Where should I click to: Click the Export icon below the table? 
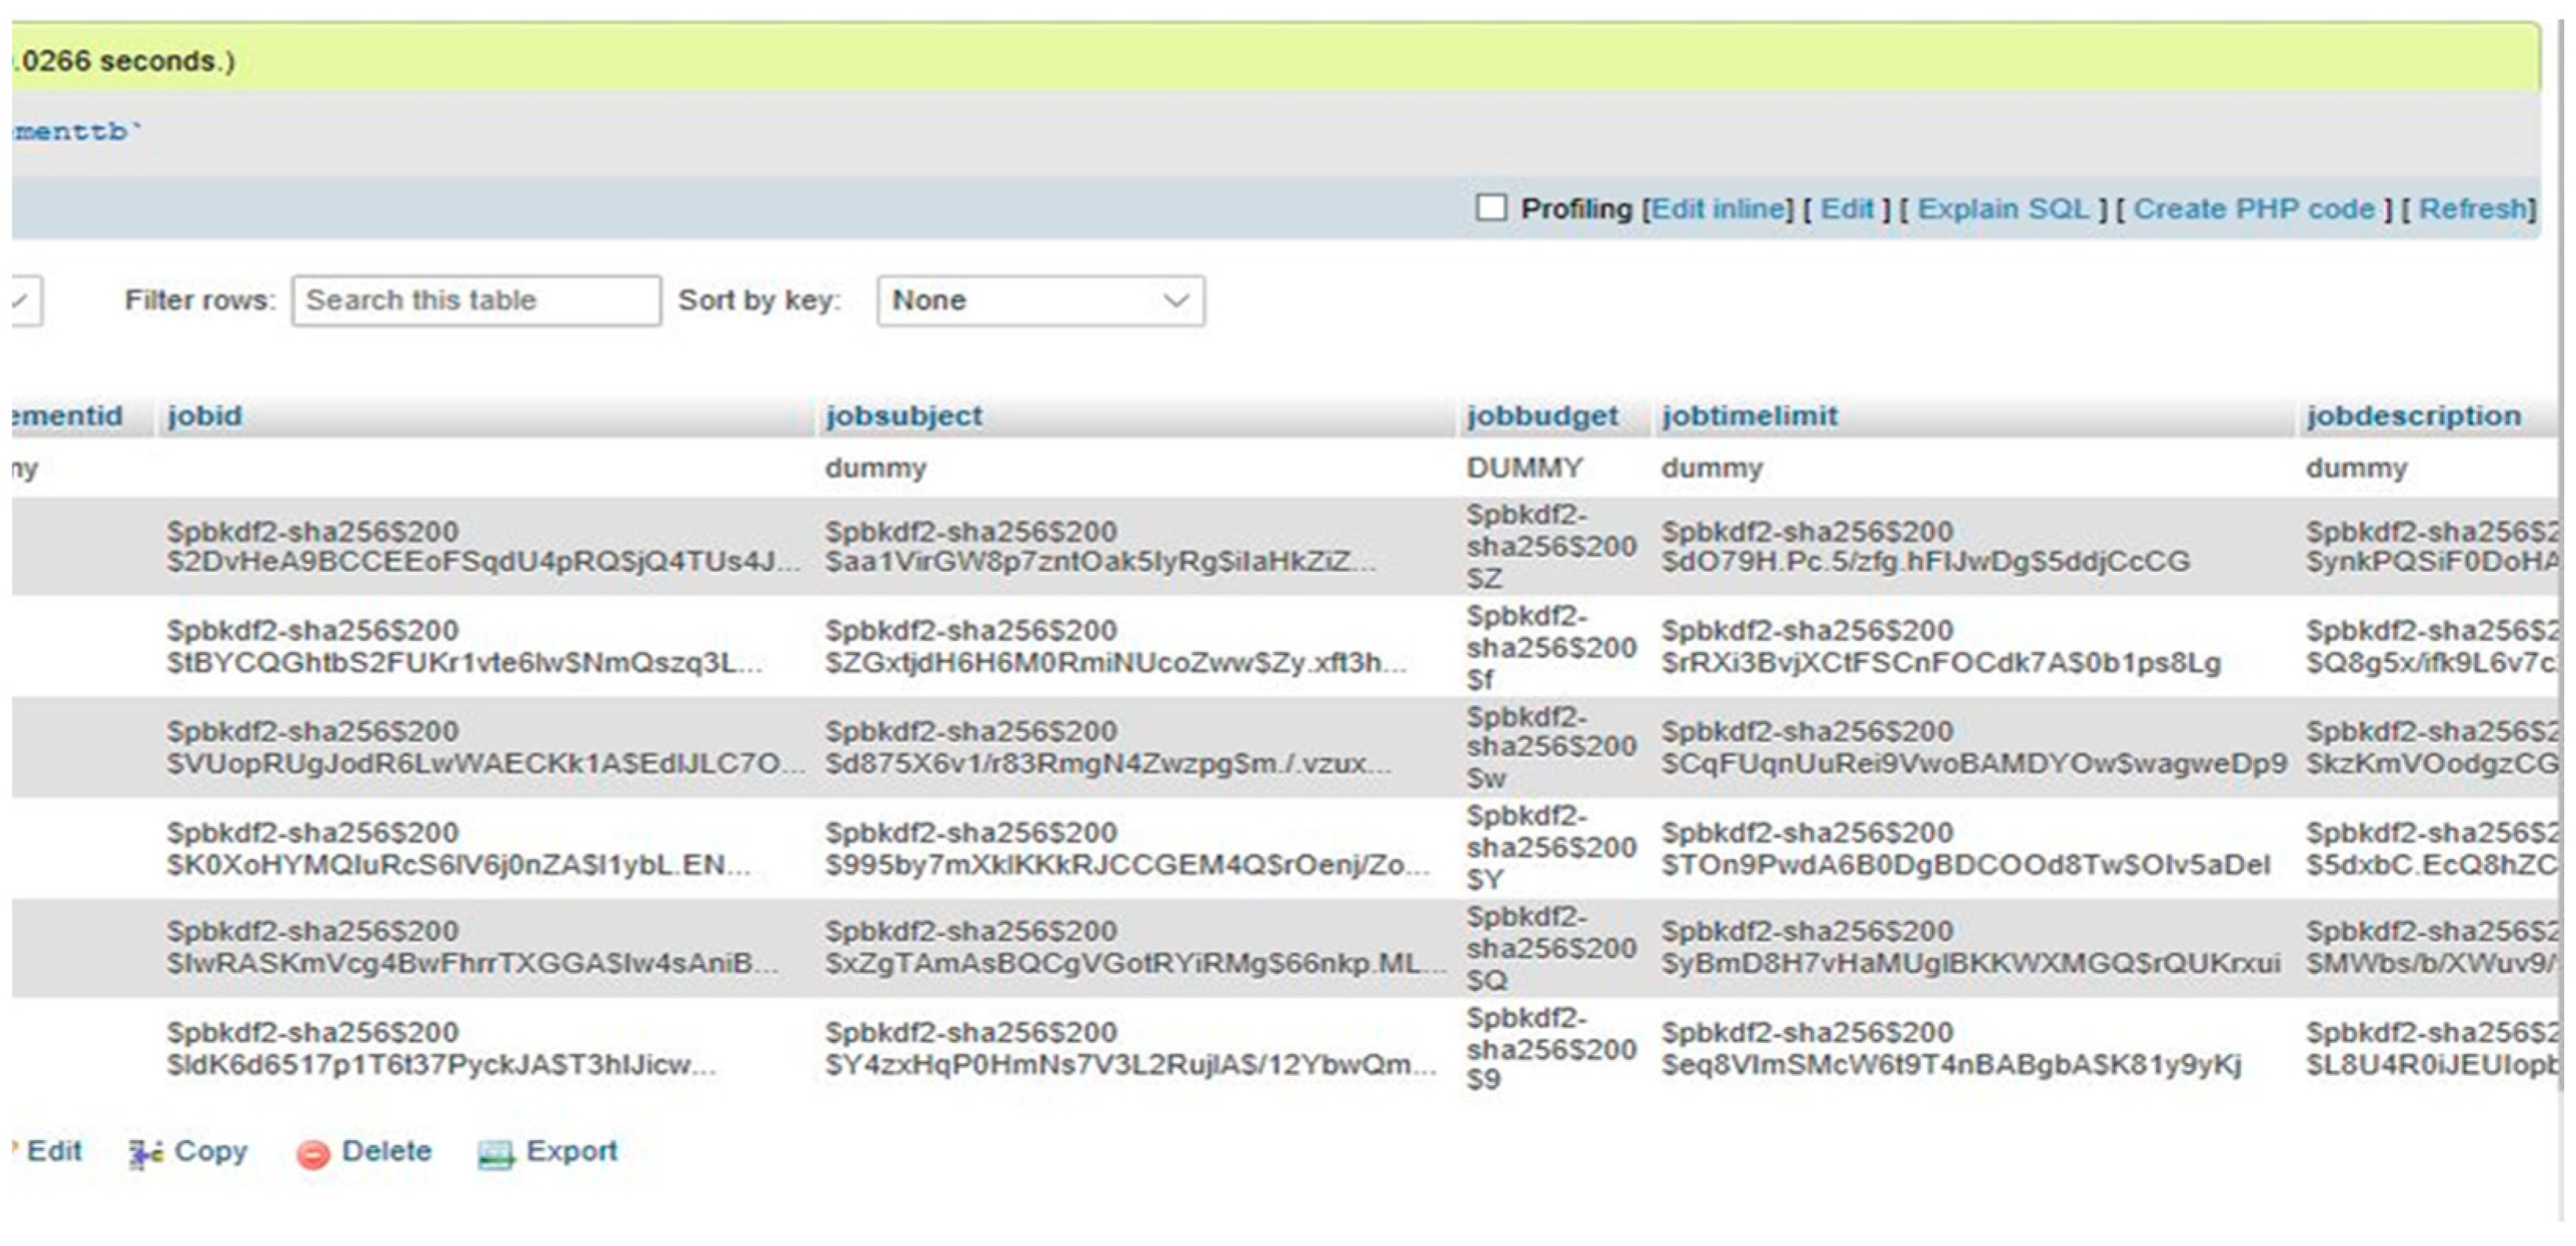coord(496,1154)
